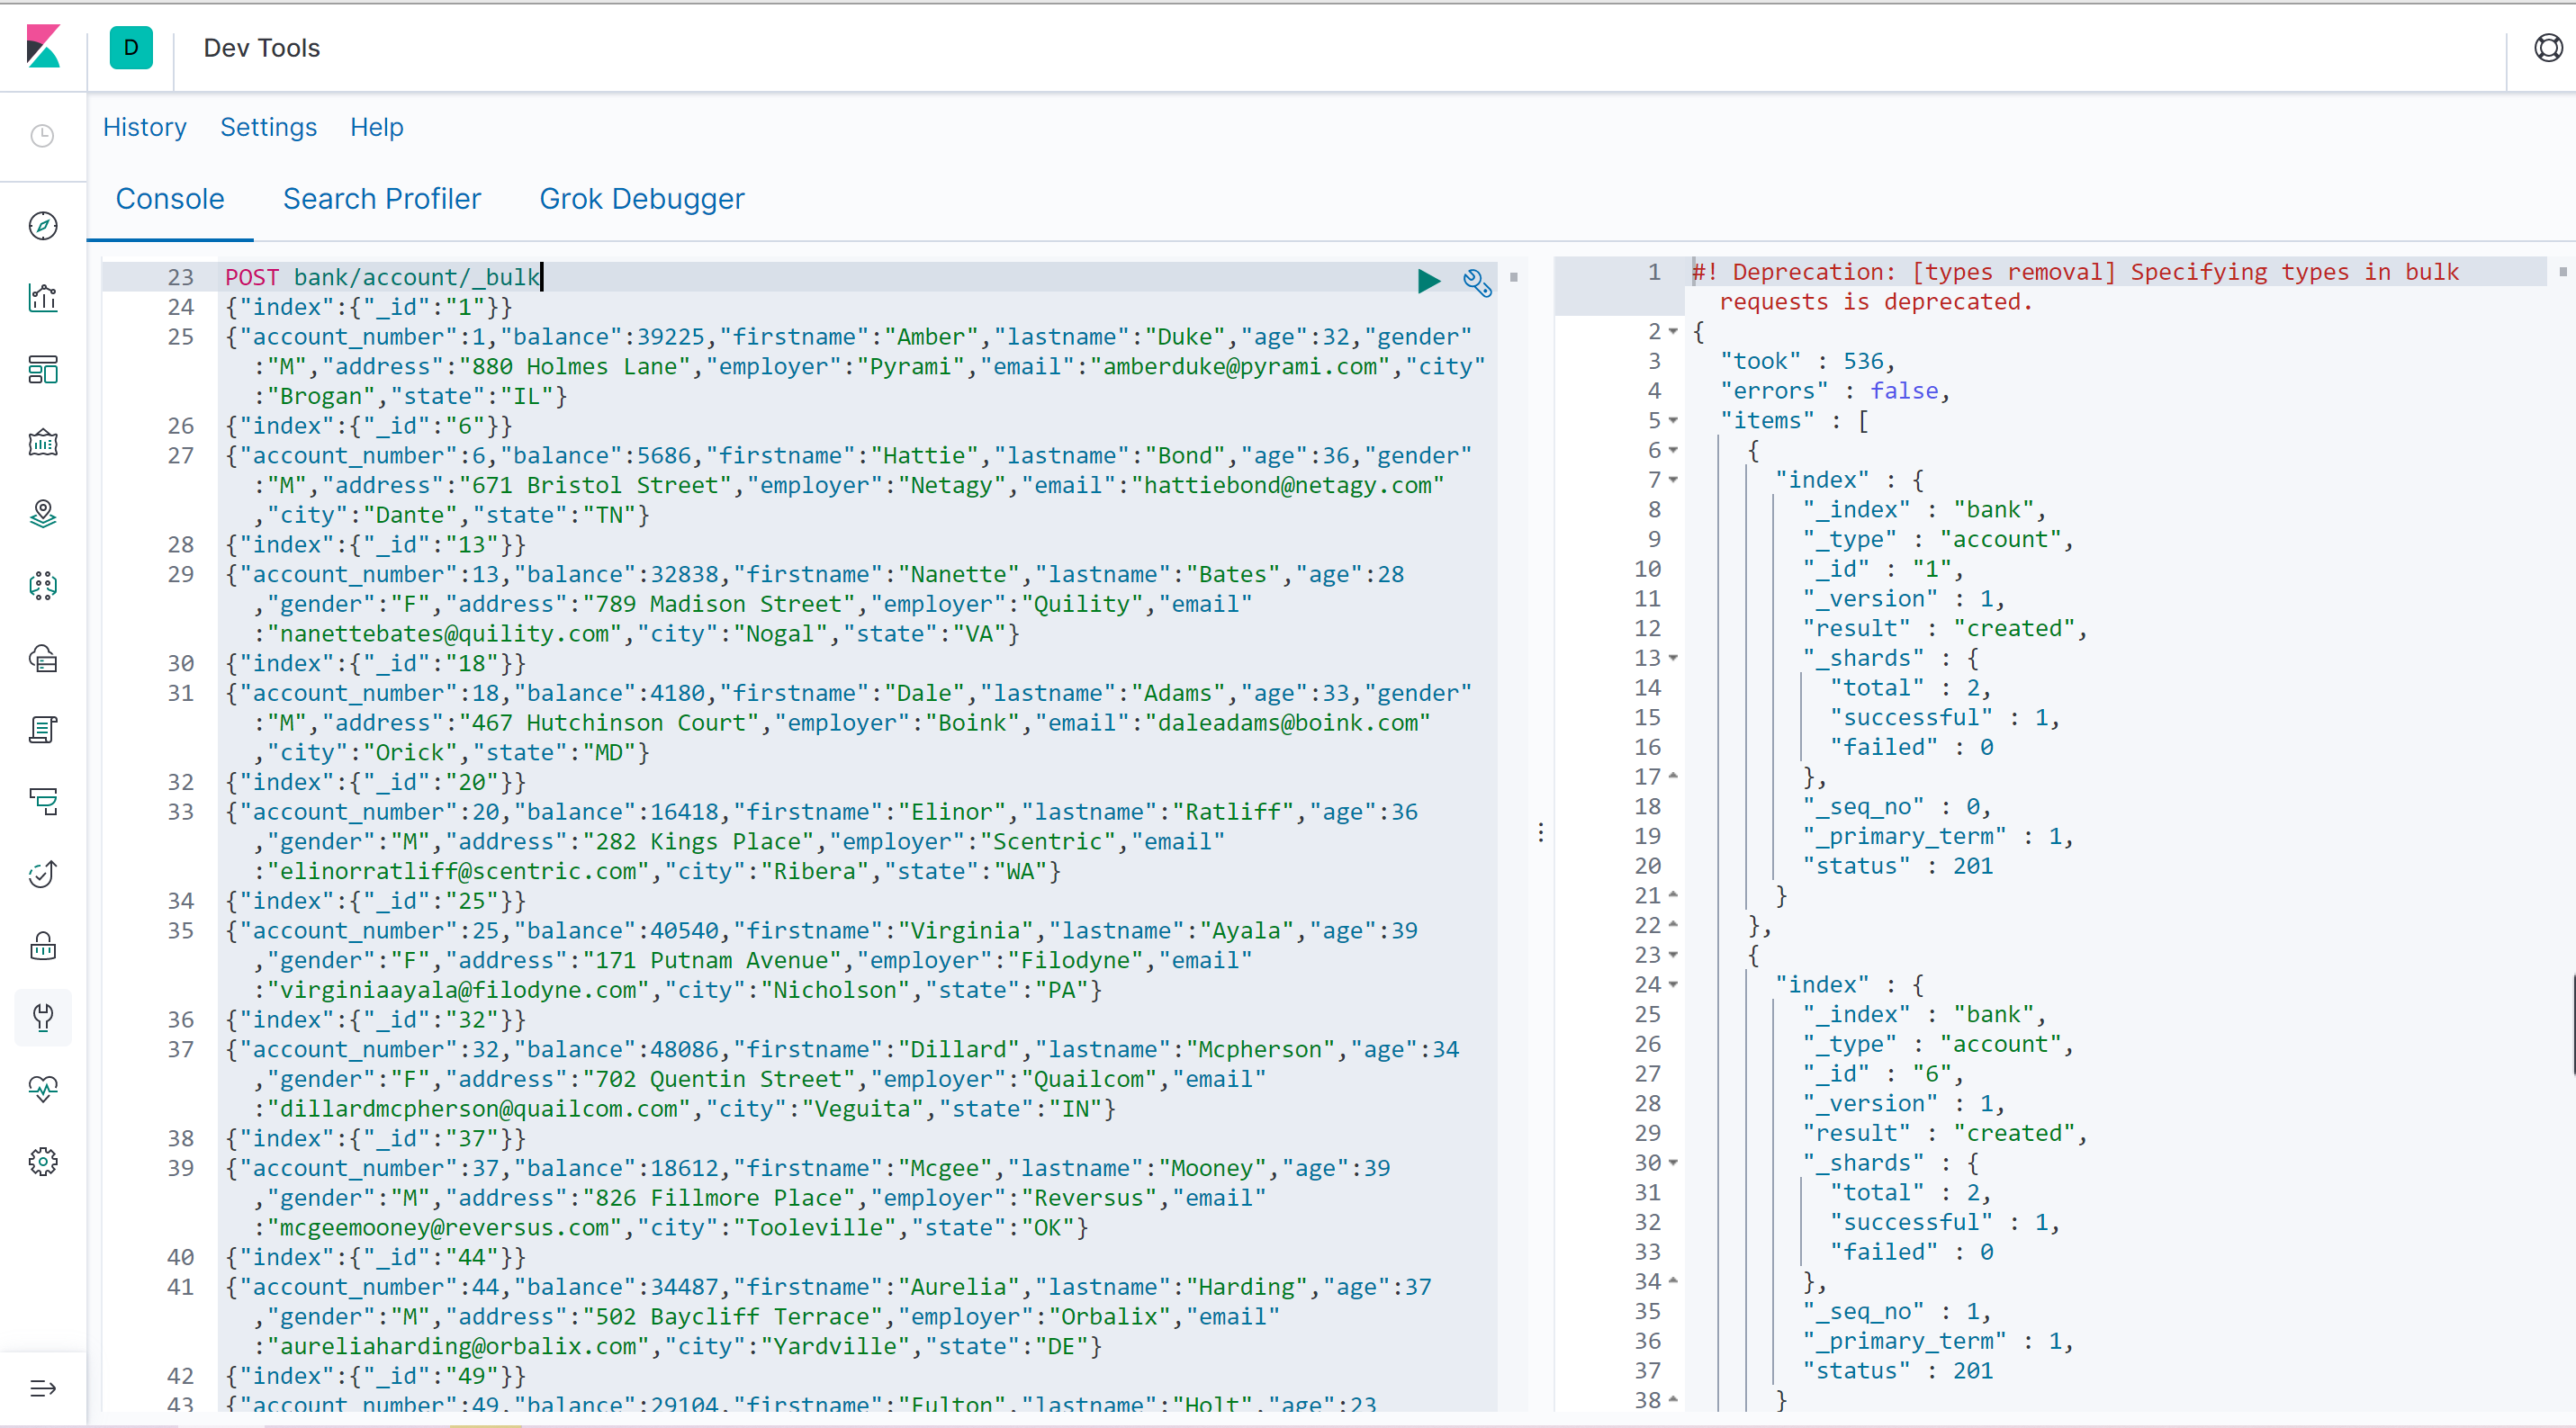This screenshot has width=2576, height=1428.
Task: Open Settings link
Action: tap(268, 127)
